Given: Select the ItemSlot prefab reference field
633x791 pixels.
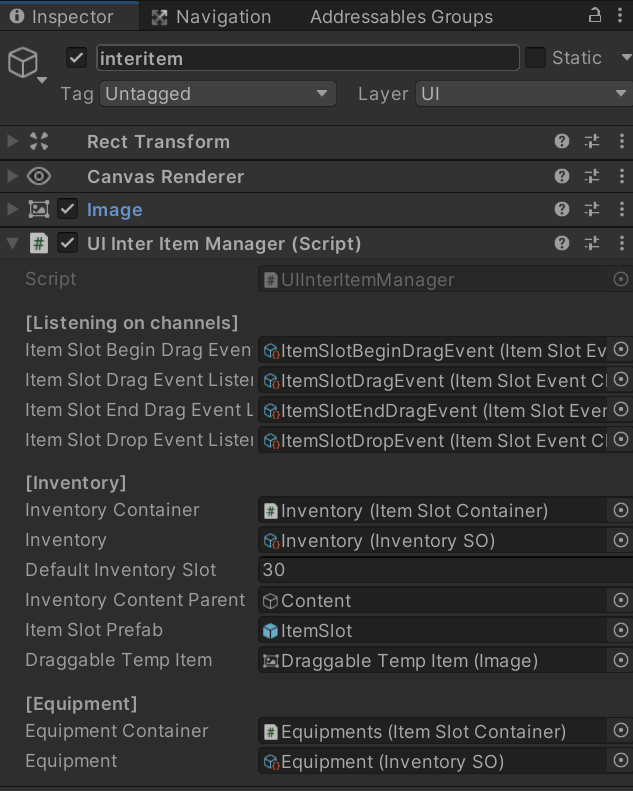Looking at the screenshot, I should tap(434, 631).
